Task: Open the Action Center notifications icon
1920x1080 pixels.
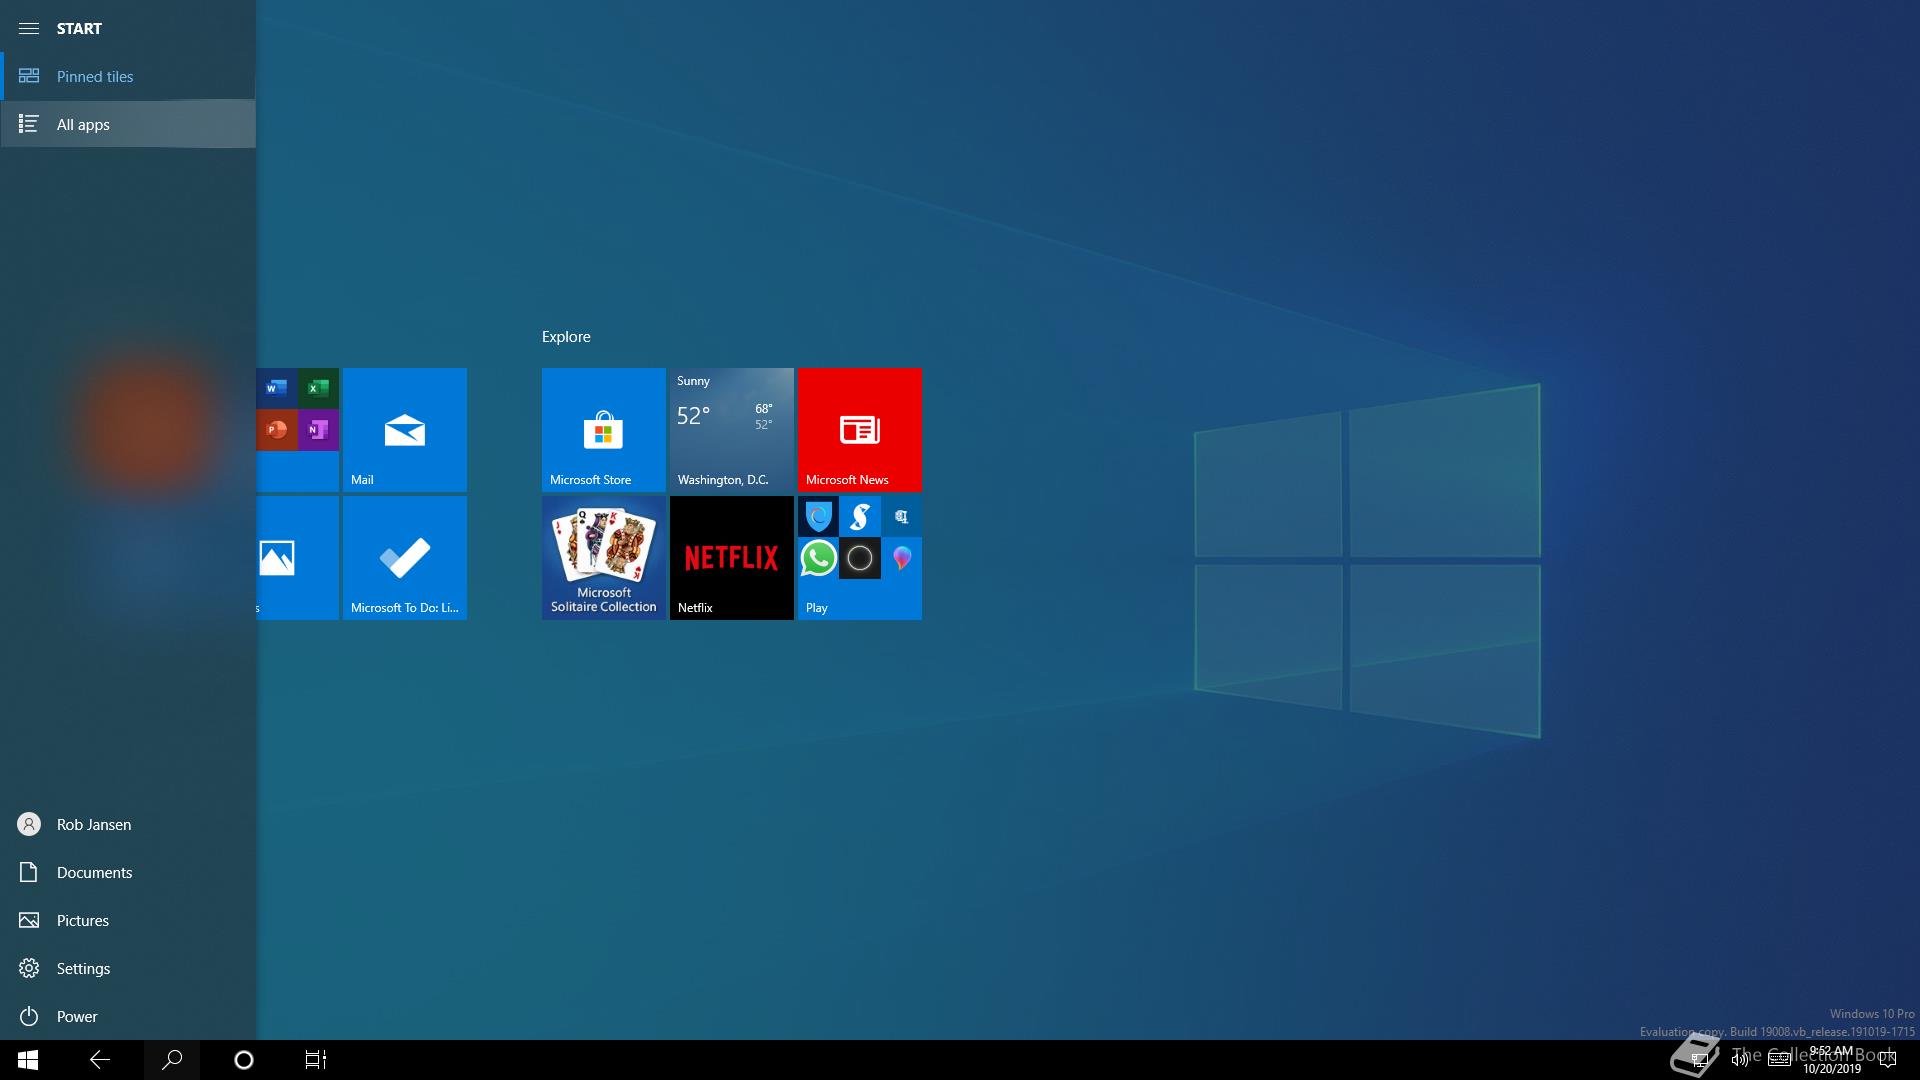Action: 1888,1060
